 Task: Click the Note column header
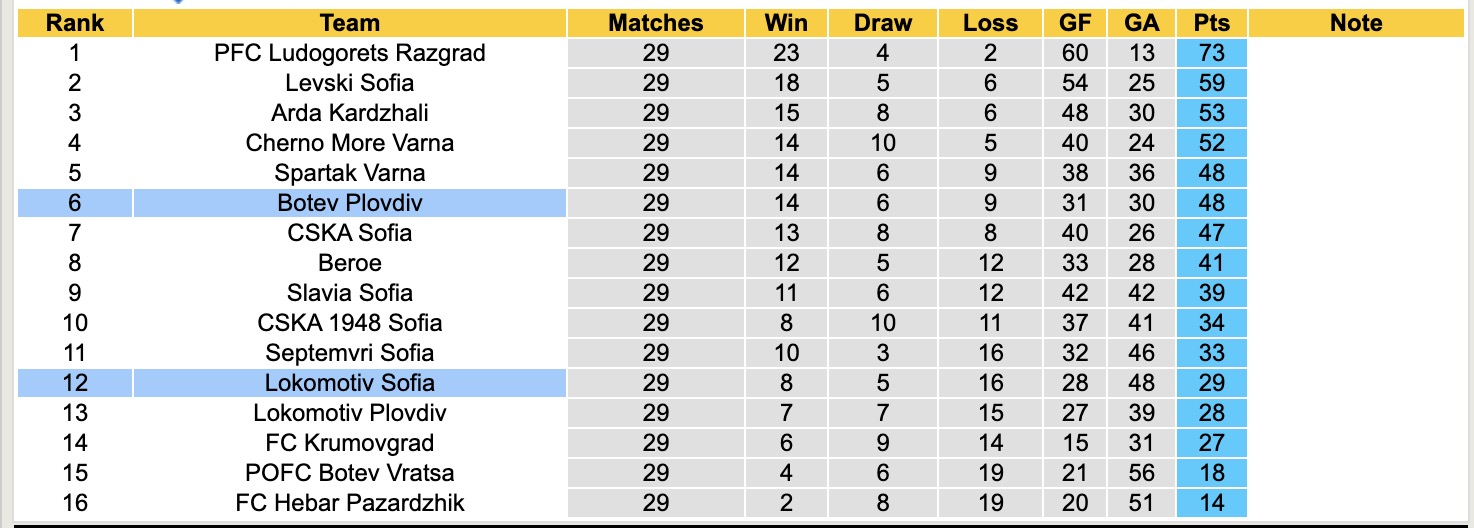[1356, 23]
